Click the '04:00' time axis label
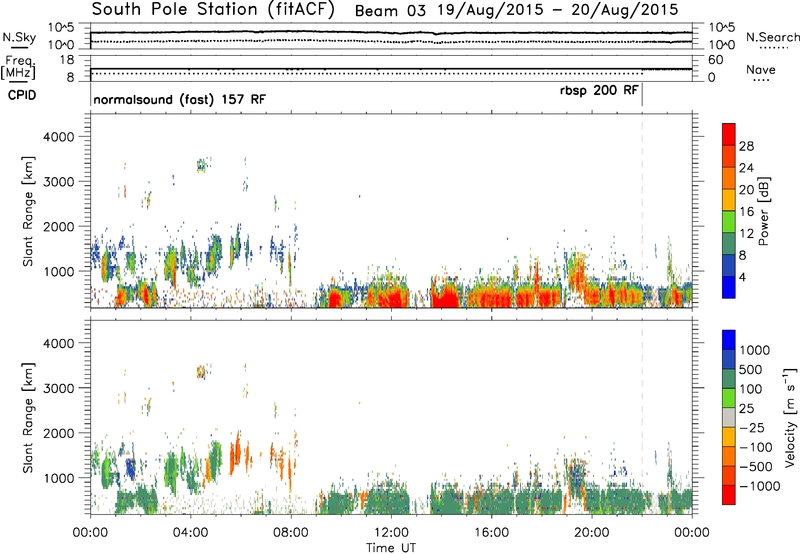800x554 pixels. [190, 533]
